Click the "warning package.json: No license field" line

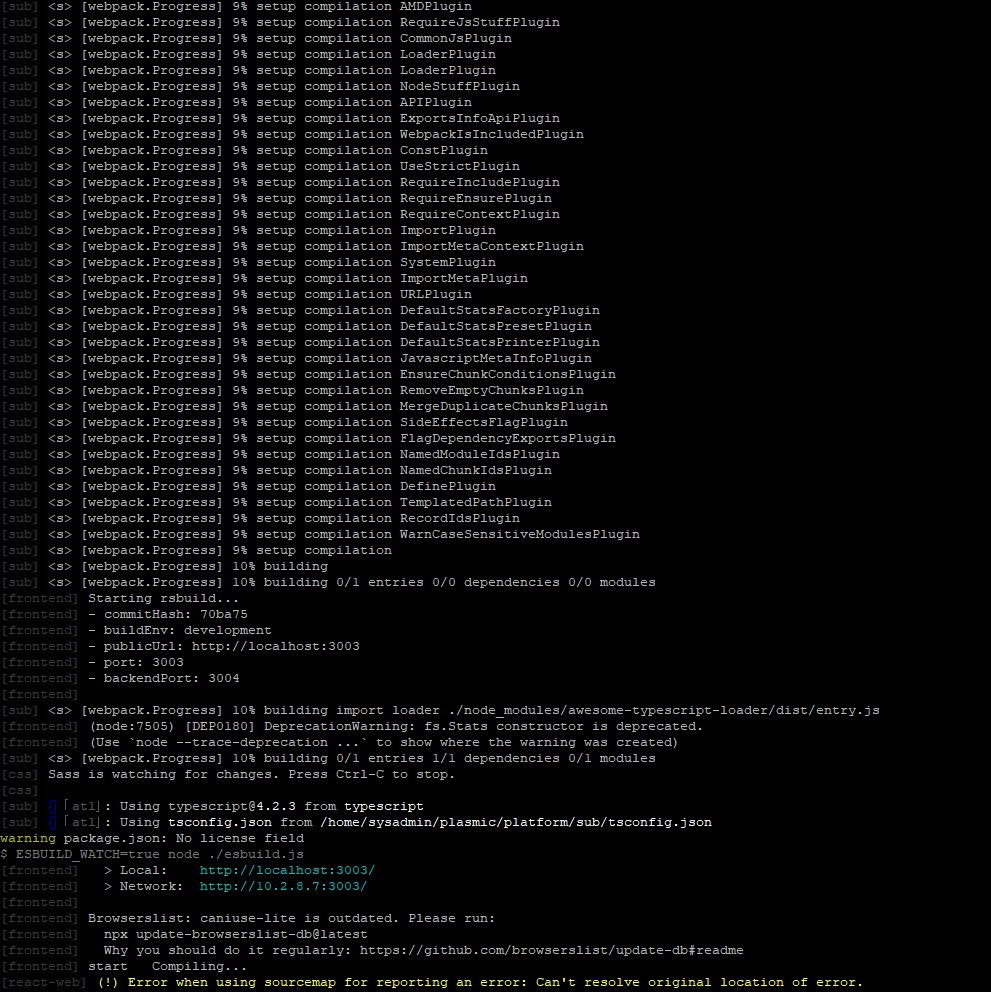(152, 838)
